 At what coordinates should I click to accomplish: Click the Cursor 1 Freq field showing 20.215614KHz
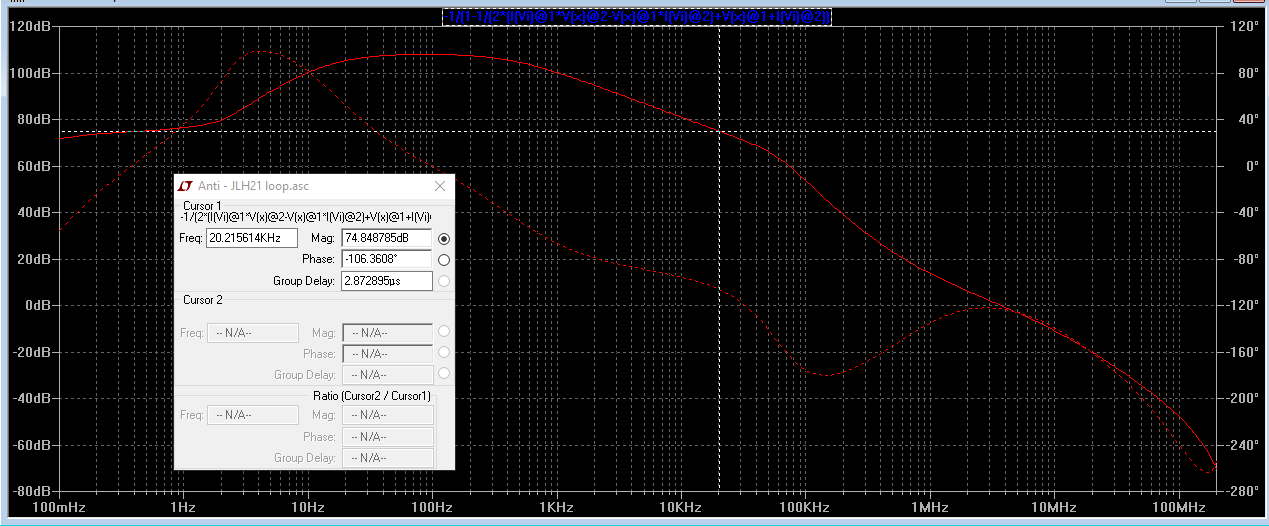point(252,238)
